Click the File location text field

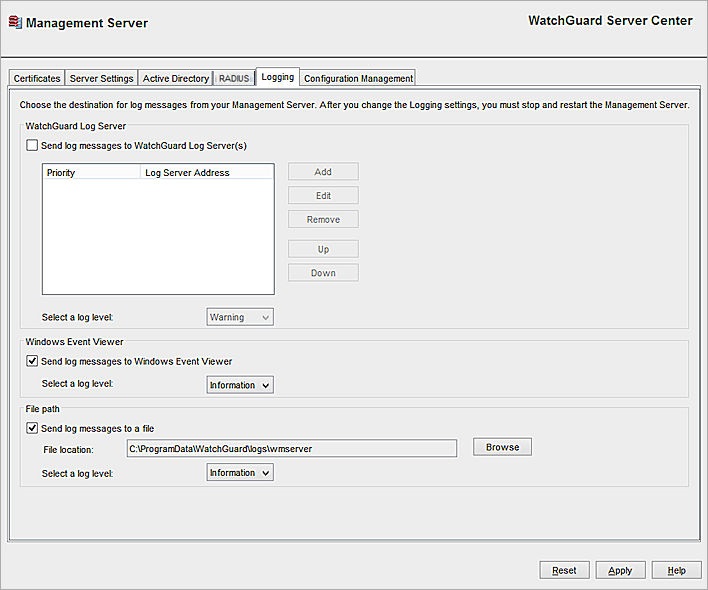click(x=290, y=449)
